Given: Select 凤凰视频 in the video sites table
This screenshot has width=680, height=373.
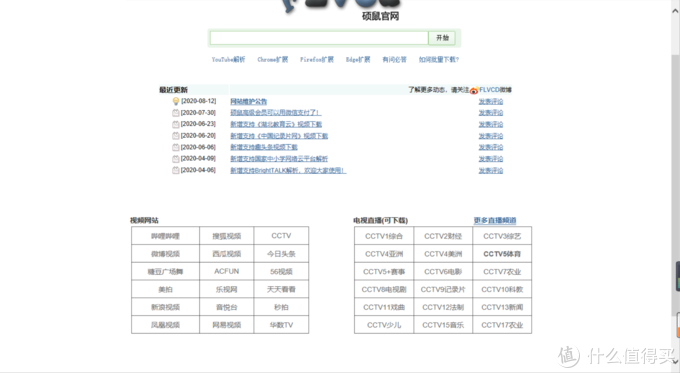Looking at the screenshot, I should 165,325.
